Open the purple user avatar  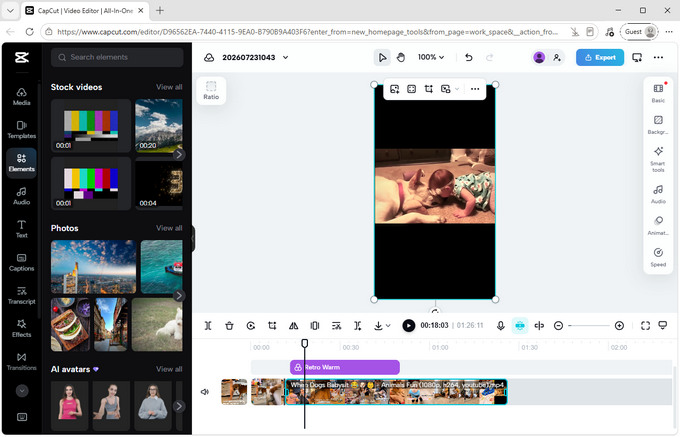coord(539,57)
